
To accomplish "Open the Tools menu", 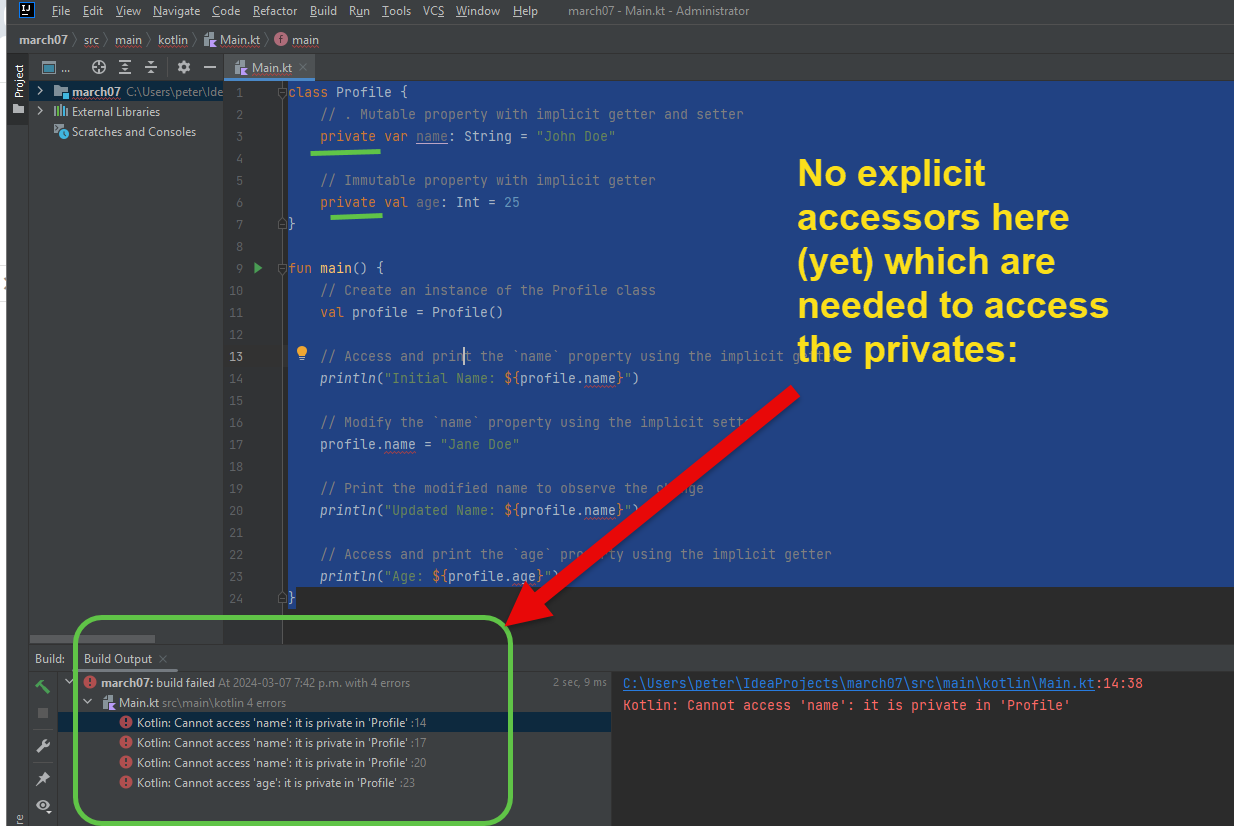I will (x=396, y=11).
